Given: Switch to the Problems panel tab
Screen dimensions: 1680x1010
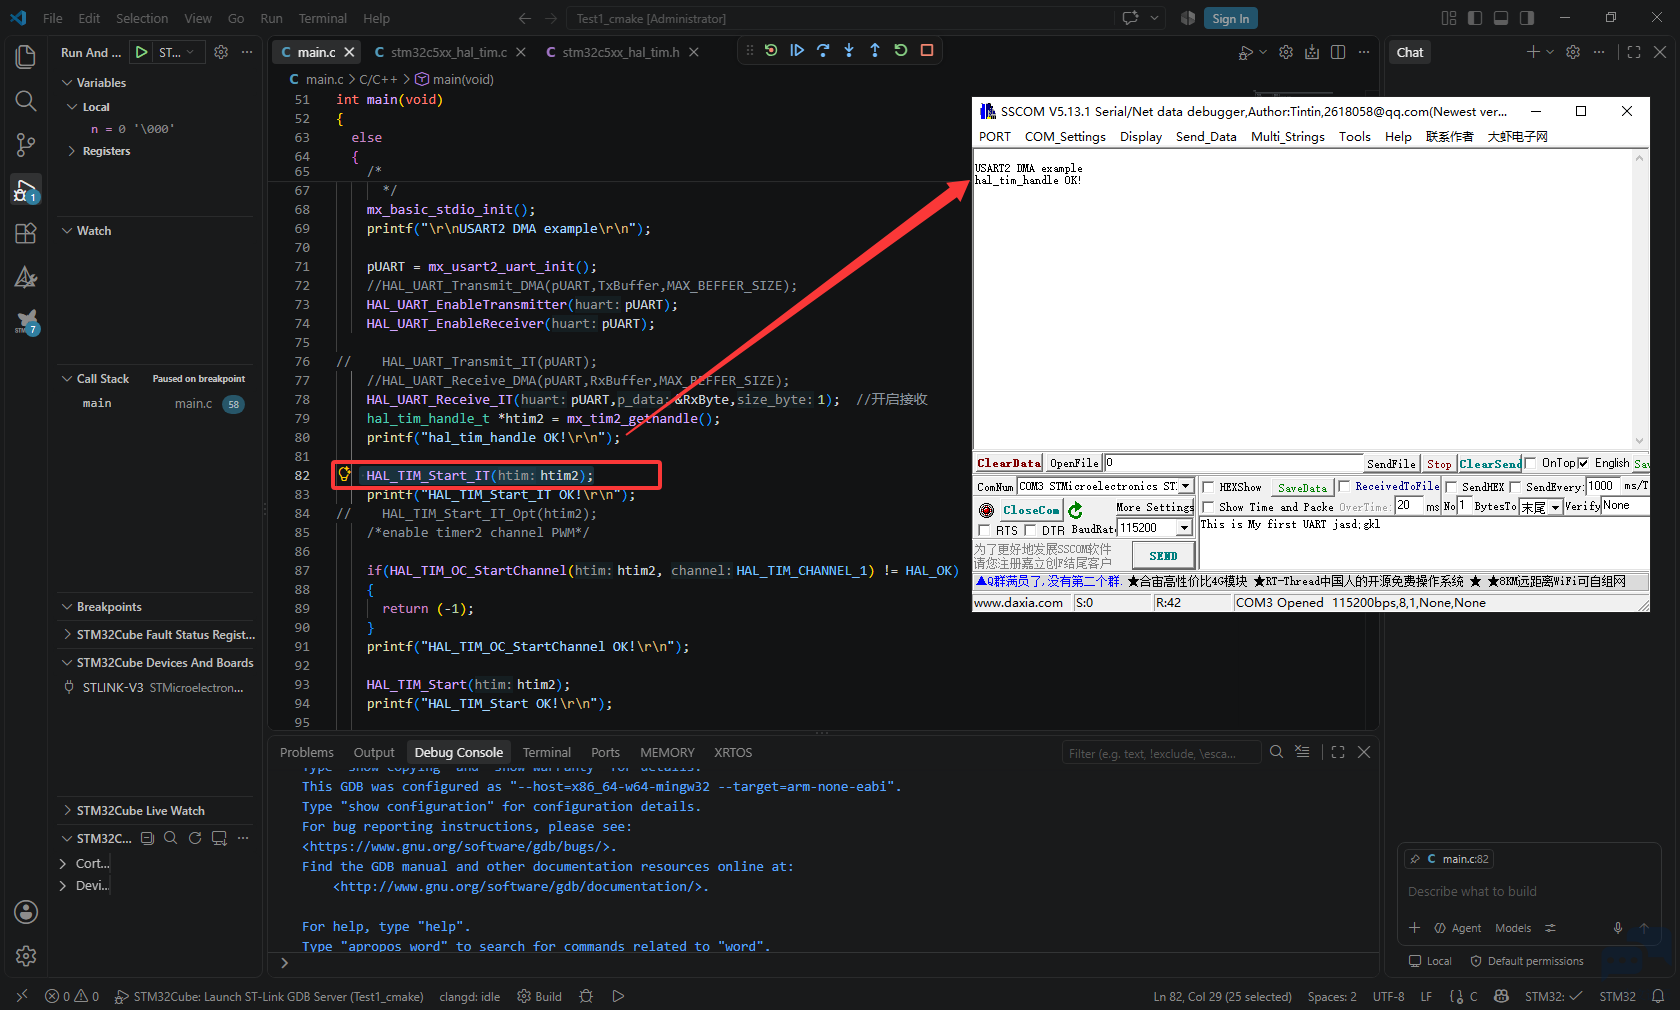Looking at the screenshot, I should [x=307, y=752].
